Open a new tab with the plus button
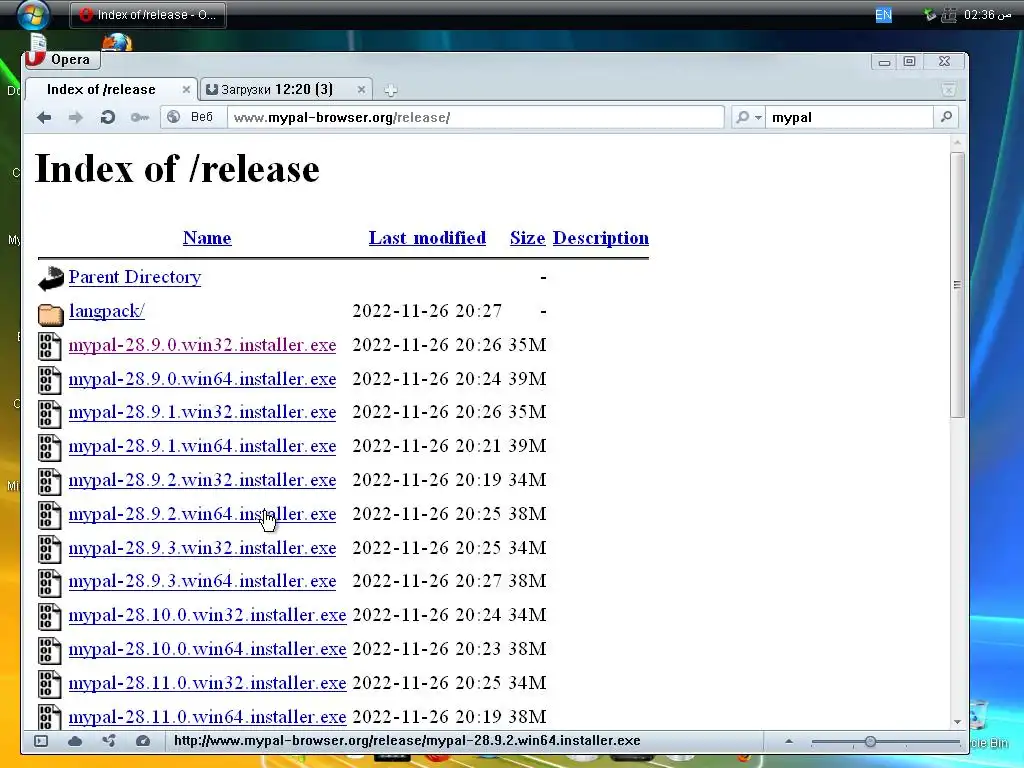 coord(391,90)
